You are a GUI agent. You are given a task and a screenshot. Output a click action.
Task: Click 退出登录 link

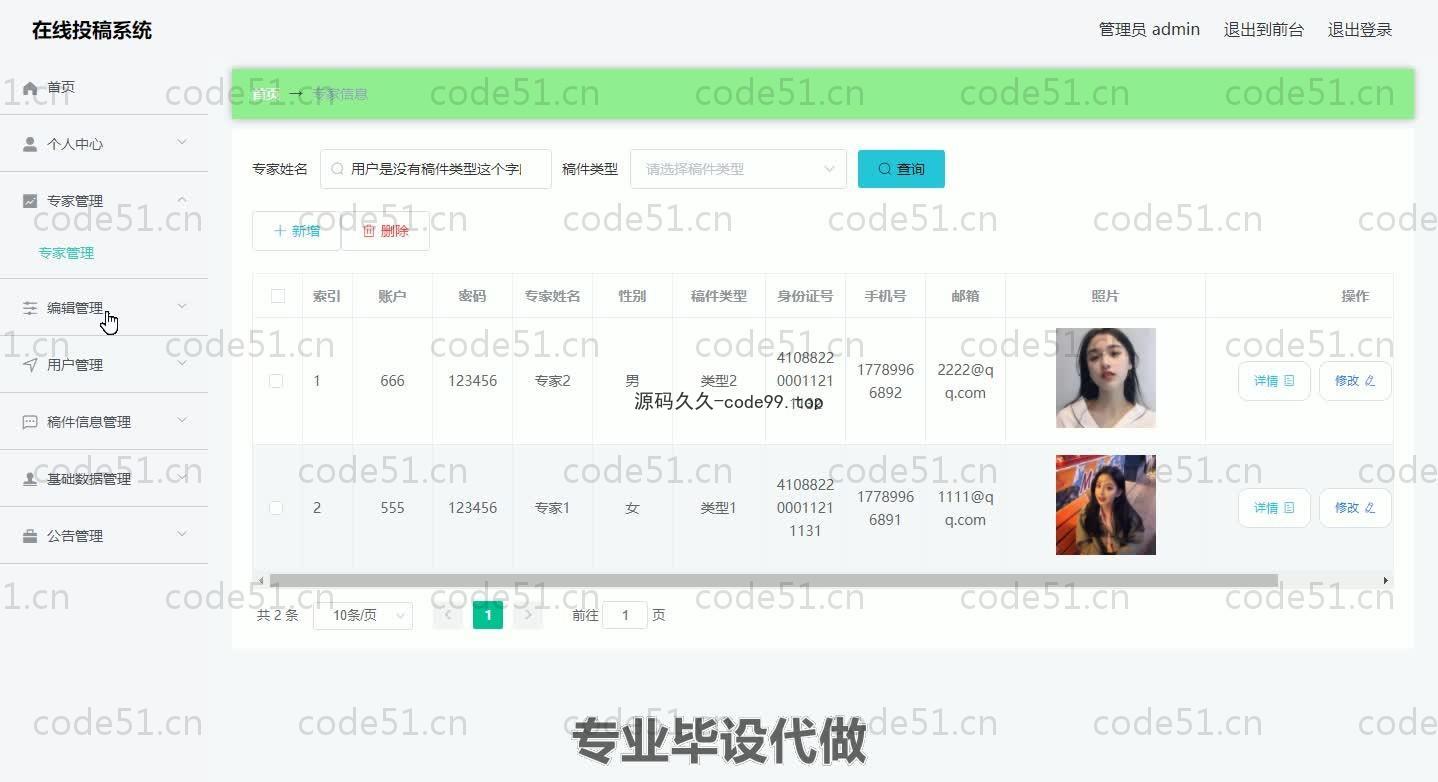(x=1360, y=30)
